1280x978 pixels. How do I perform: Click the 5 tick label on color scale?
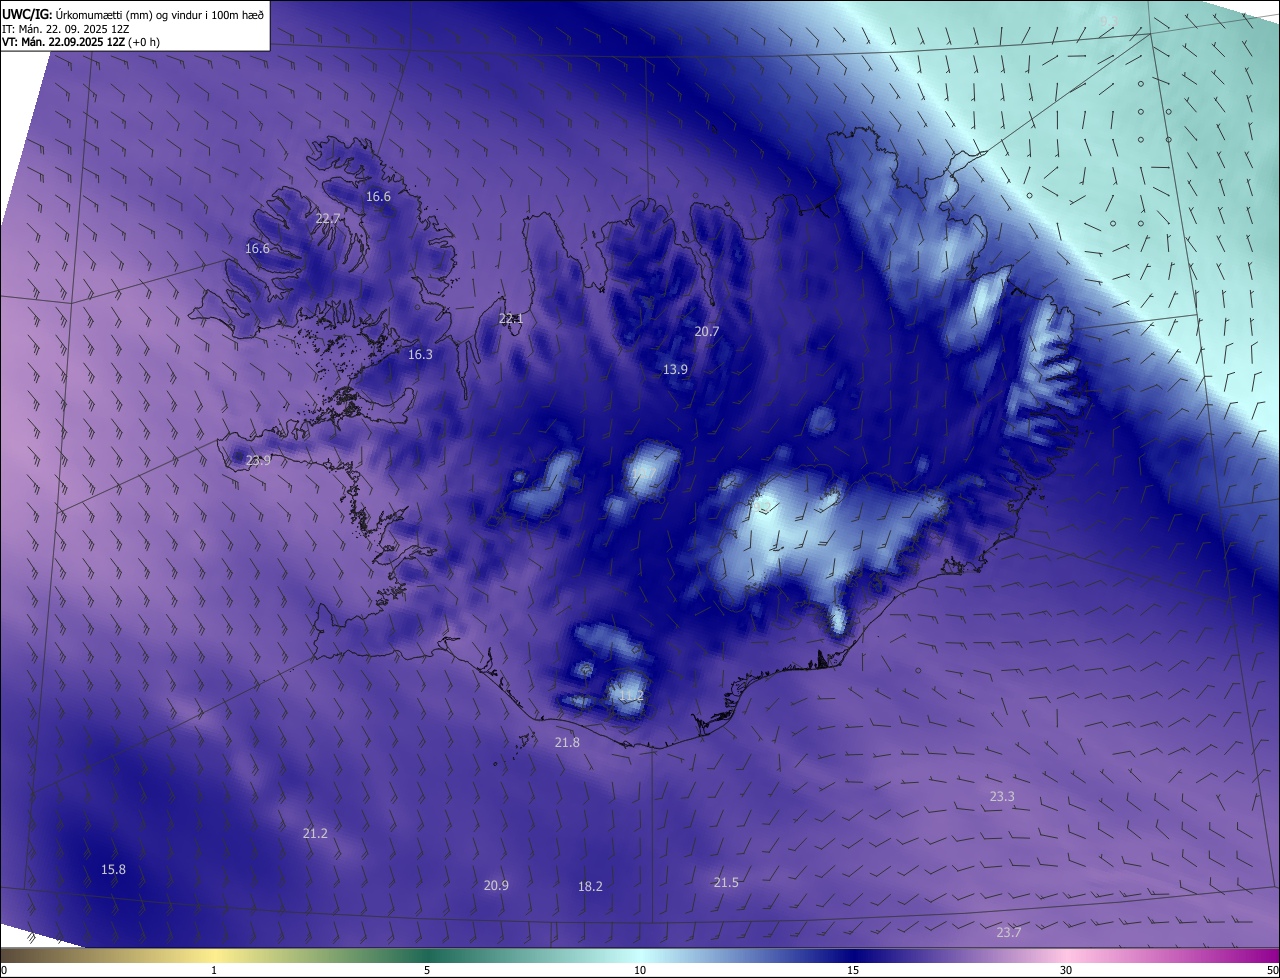(427, 970)
